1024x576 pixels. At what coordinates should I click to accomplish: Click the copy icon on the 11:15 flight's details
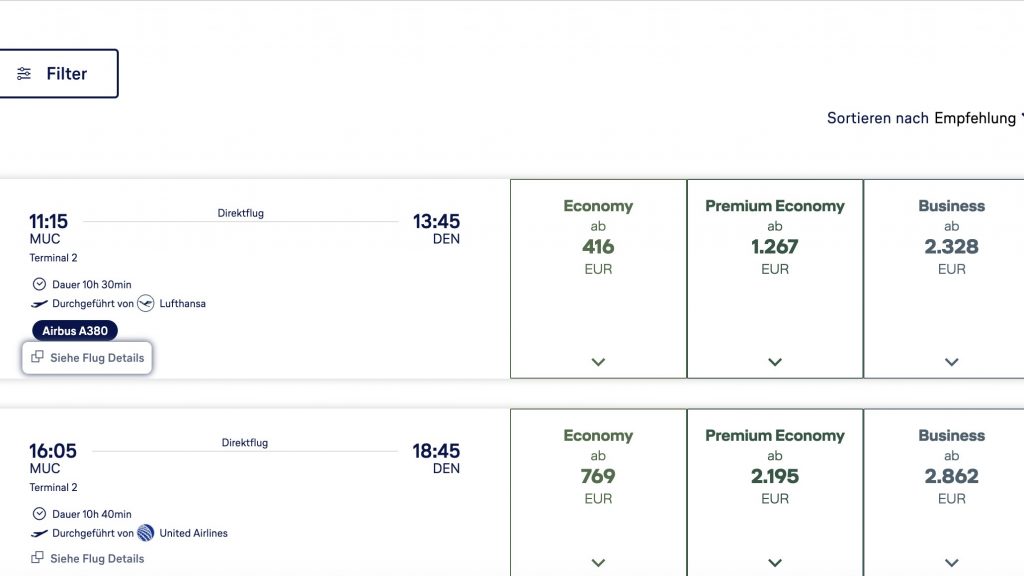tap(37, 357)
